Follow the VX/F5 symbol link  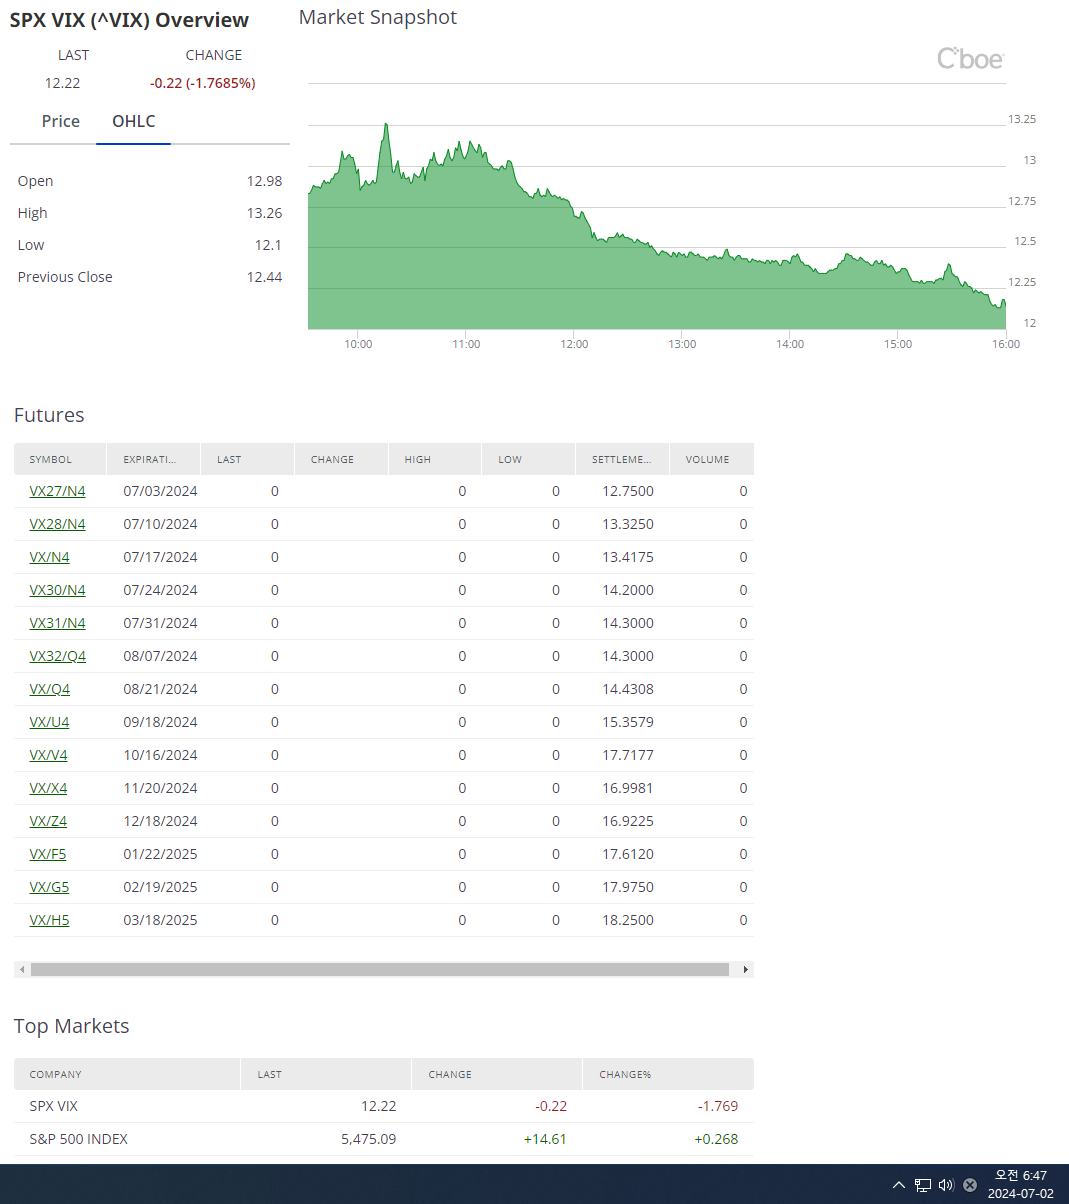pos(48,854)
